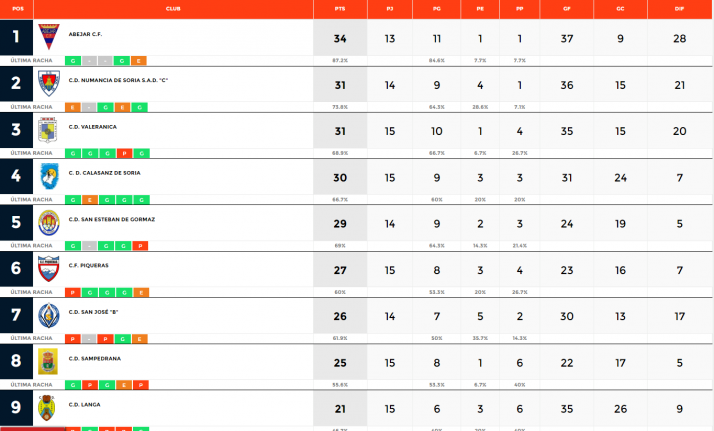This screenshot has width=714, height=431.
Task: Click the CLUB column header
Action: (173, 7)
